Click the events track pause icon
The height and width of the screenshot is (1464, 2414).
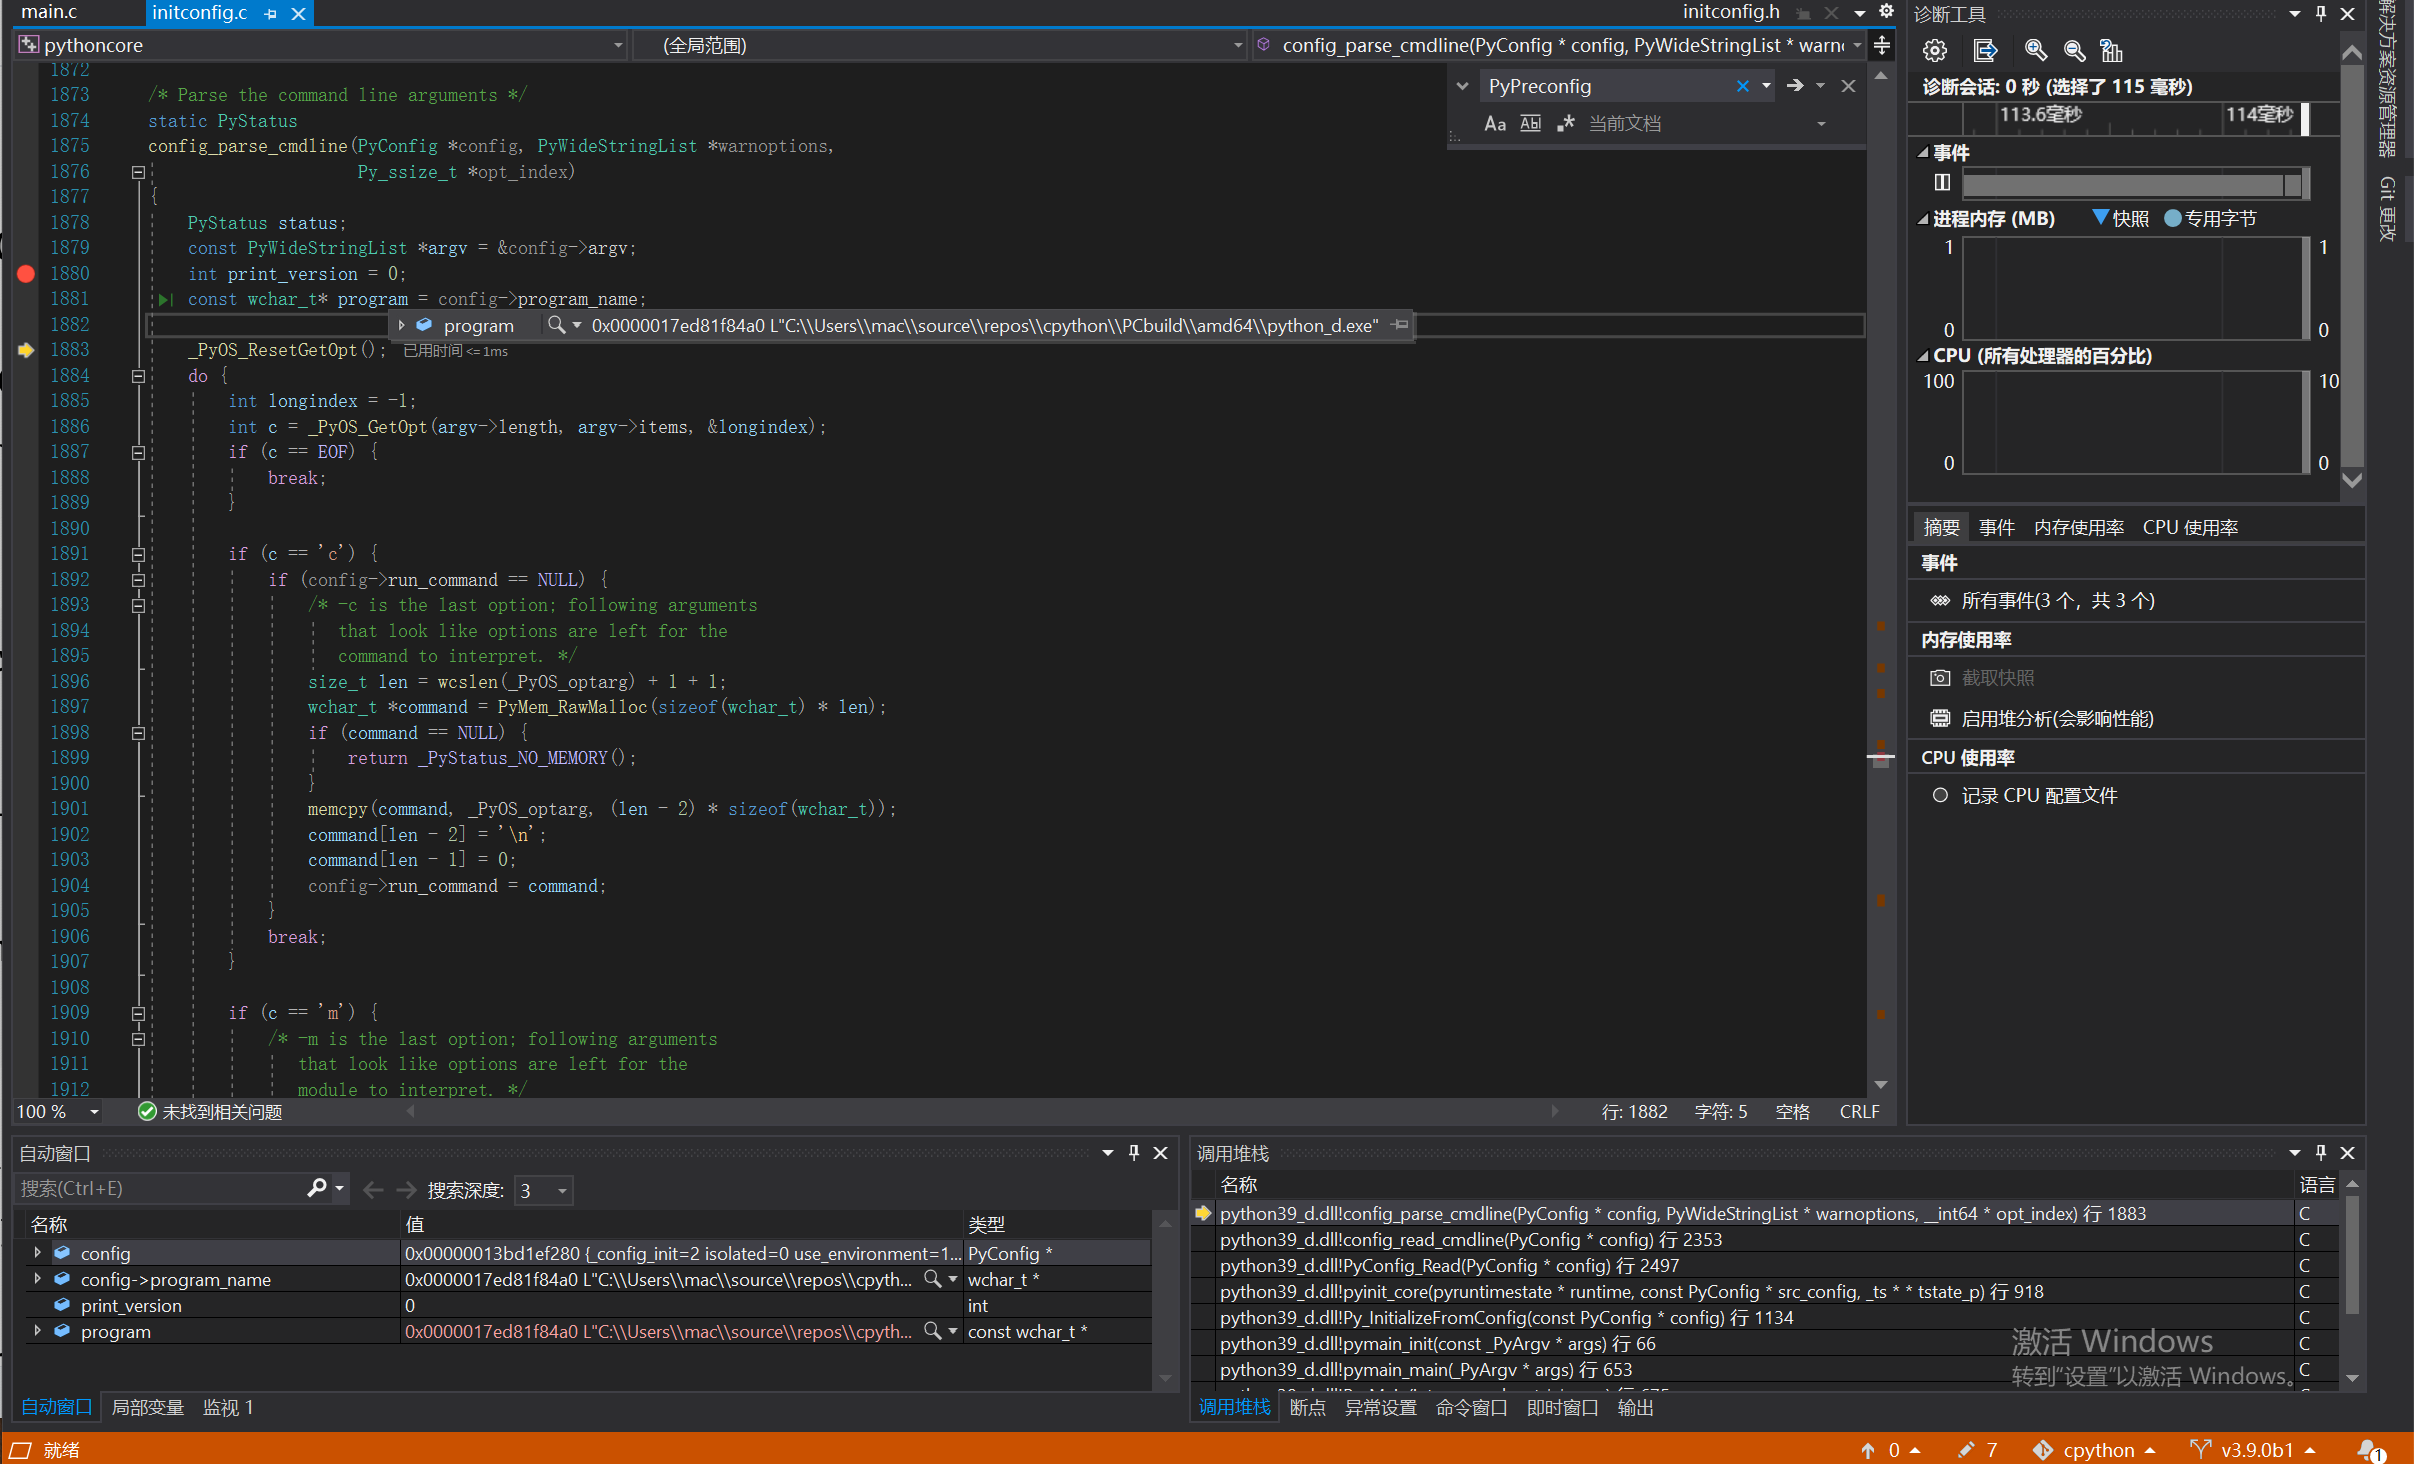click(x=1942, y=182)
